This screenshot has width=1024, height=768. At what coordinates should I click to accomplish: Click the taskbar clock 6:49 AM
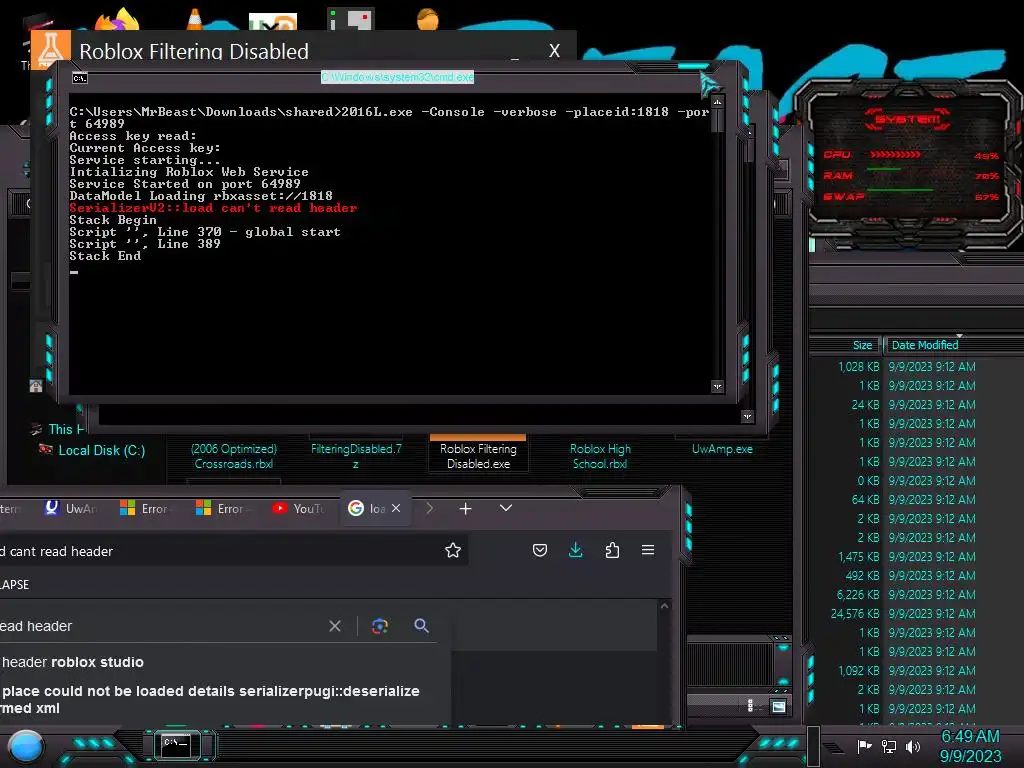coord(970,736)
